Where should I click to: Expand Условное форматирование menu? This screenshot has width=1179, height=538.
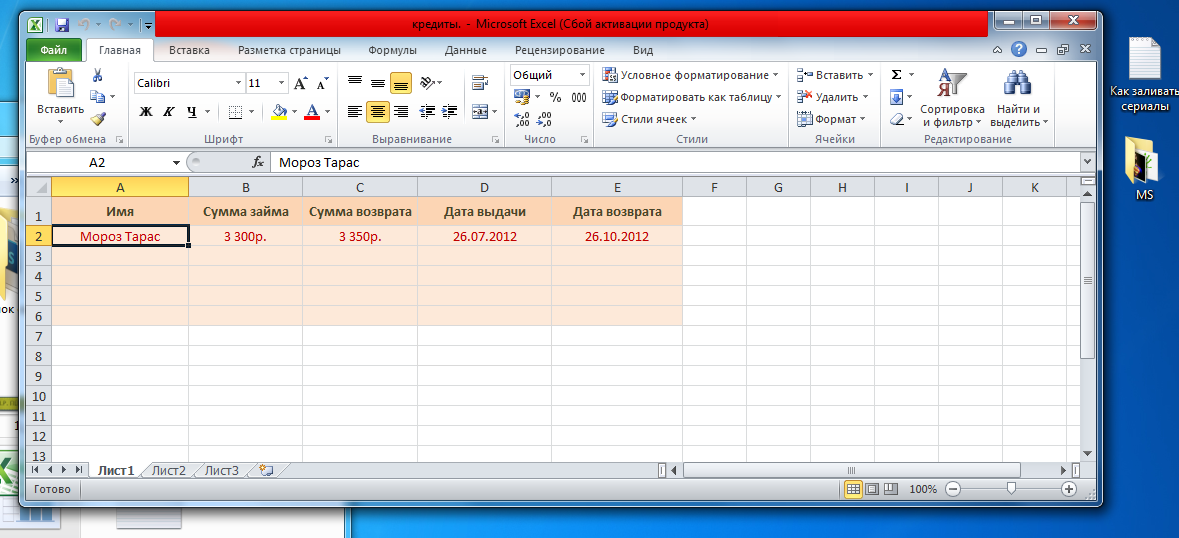[x=691, y=75]
